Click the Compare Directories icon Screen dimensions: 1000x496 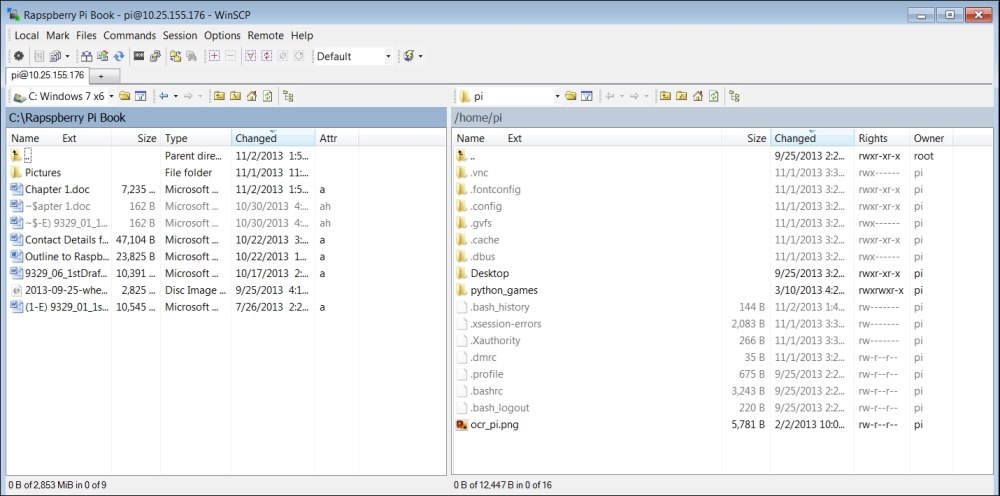tap(86, 56)
